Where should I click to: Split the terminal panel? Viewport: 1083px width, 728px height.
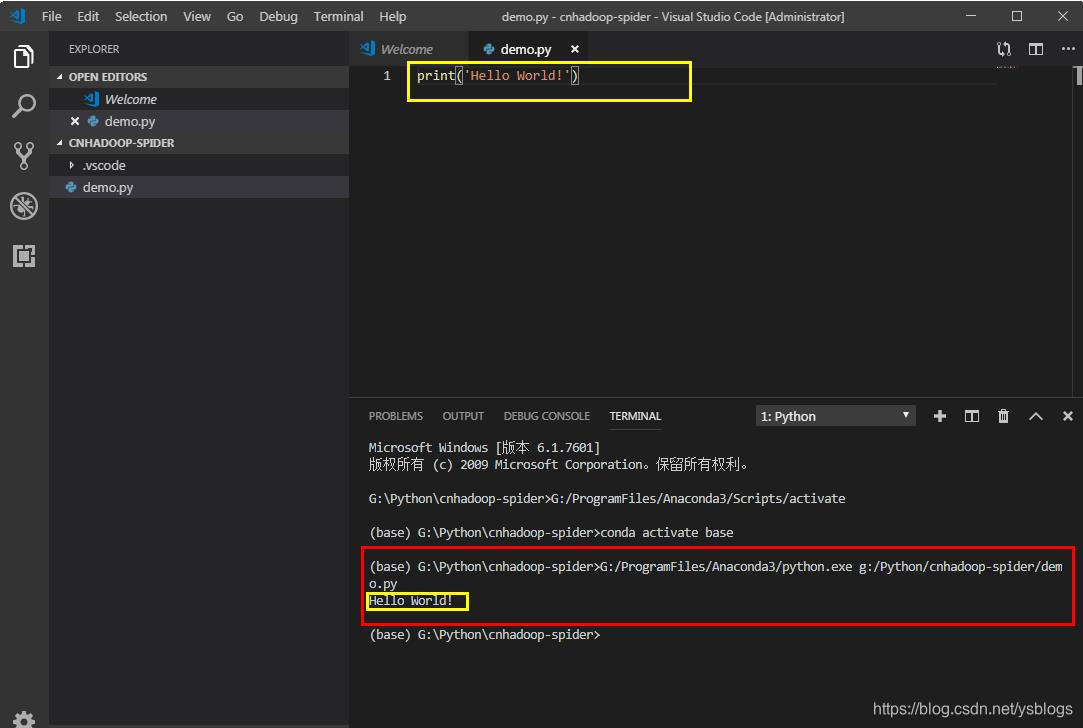(x=971, y=416)
